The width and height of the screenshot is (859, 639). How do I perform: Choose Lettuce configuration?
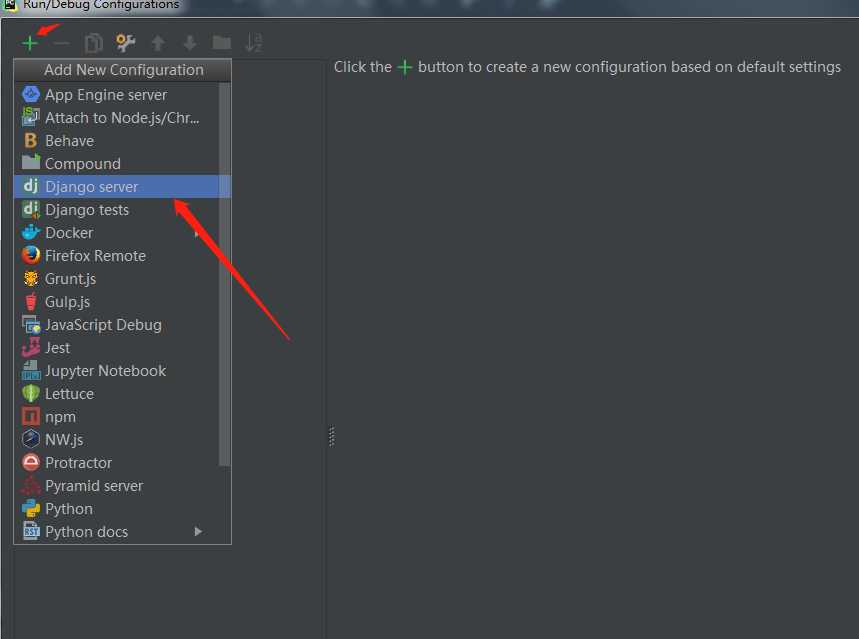pyautogui.click(x=117, y=393)
